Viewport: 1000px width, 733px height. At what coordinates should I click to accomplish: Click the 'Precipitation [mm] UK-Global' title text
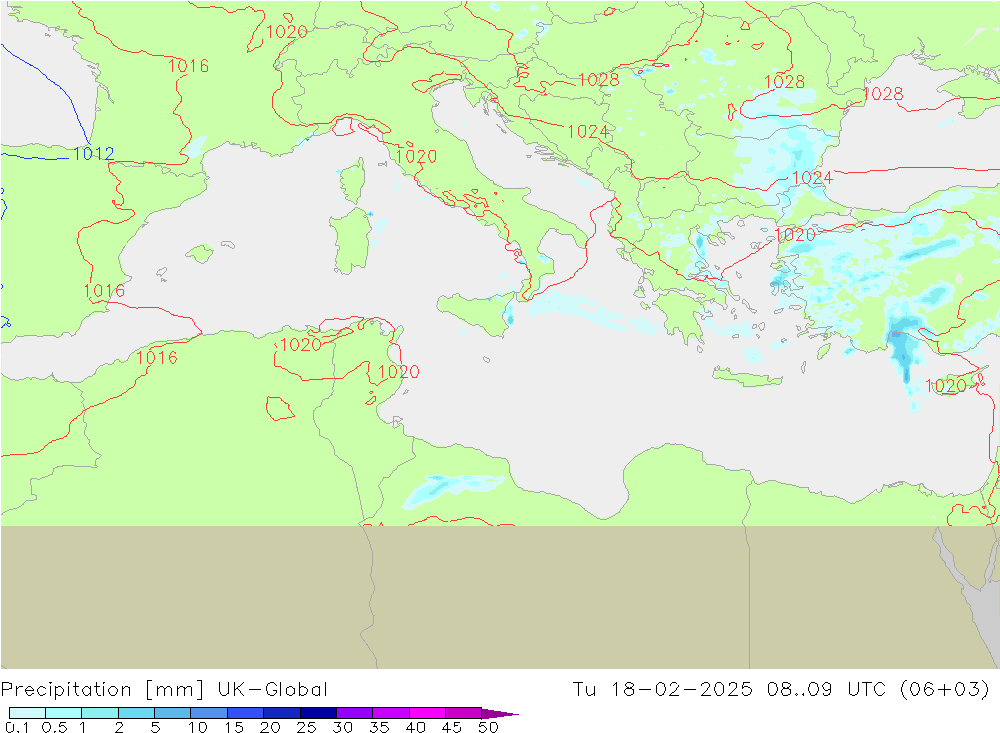point(164,690)
